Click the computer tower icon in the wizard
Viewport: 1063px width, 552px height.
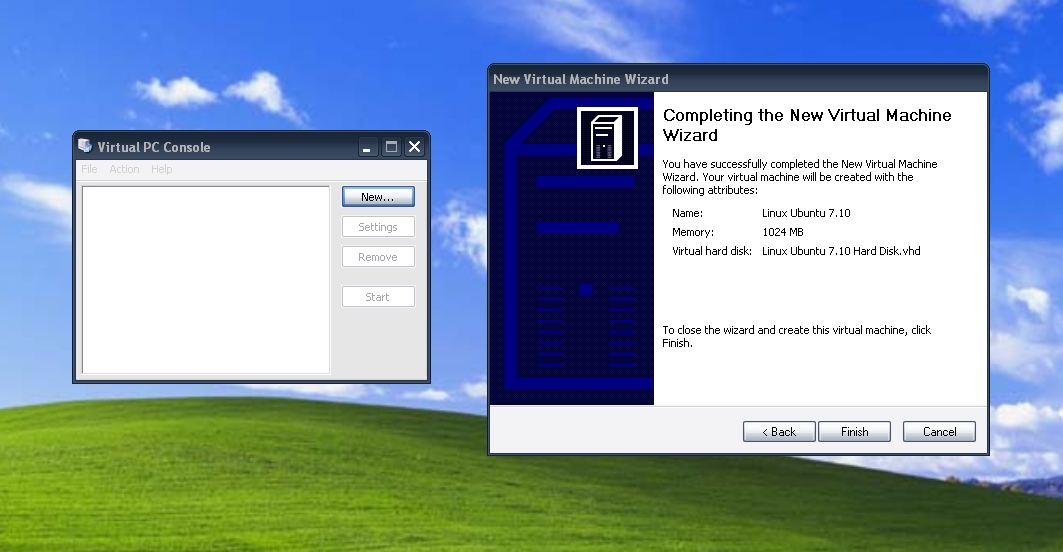(x=607, y=138)
